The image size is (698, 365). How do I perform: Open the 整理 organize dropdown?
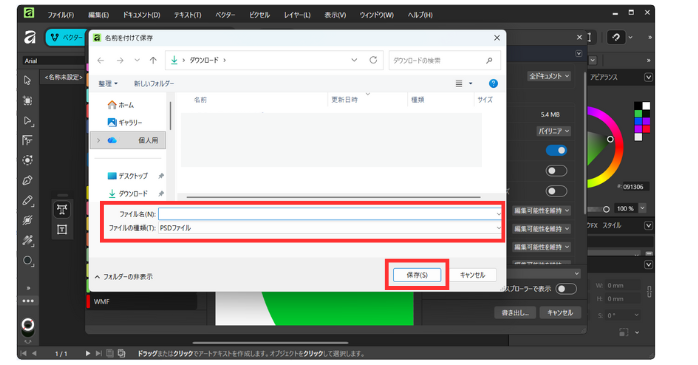point(108,84)
